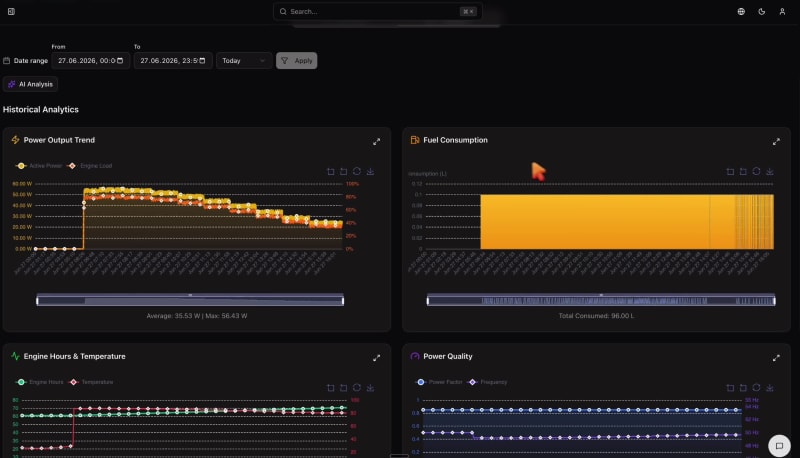The width and height of the screenshot is (800, 458).
Task: Reset zoom on Power Output Trend chart
Action: (x=343, y=171)
